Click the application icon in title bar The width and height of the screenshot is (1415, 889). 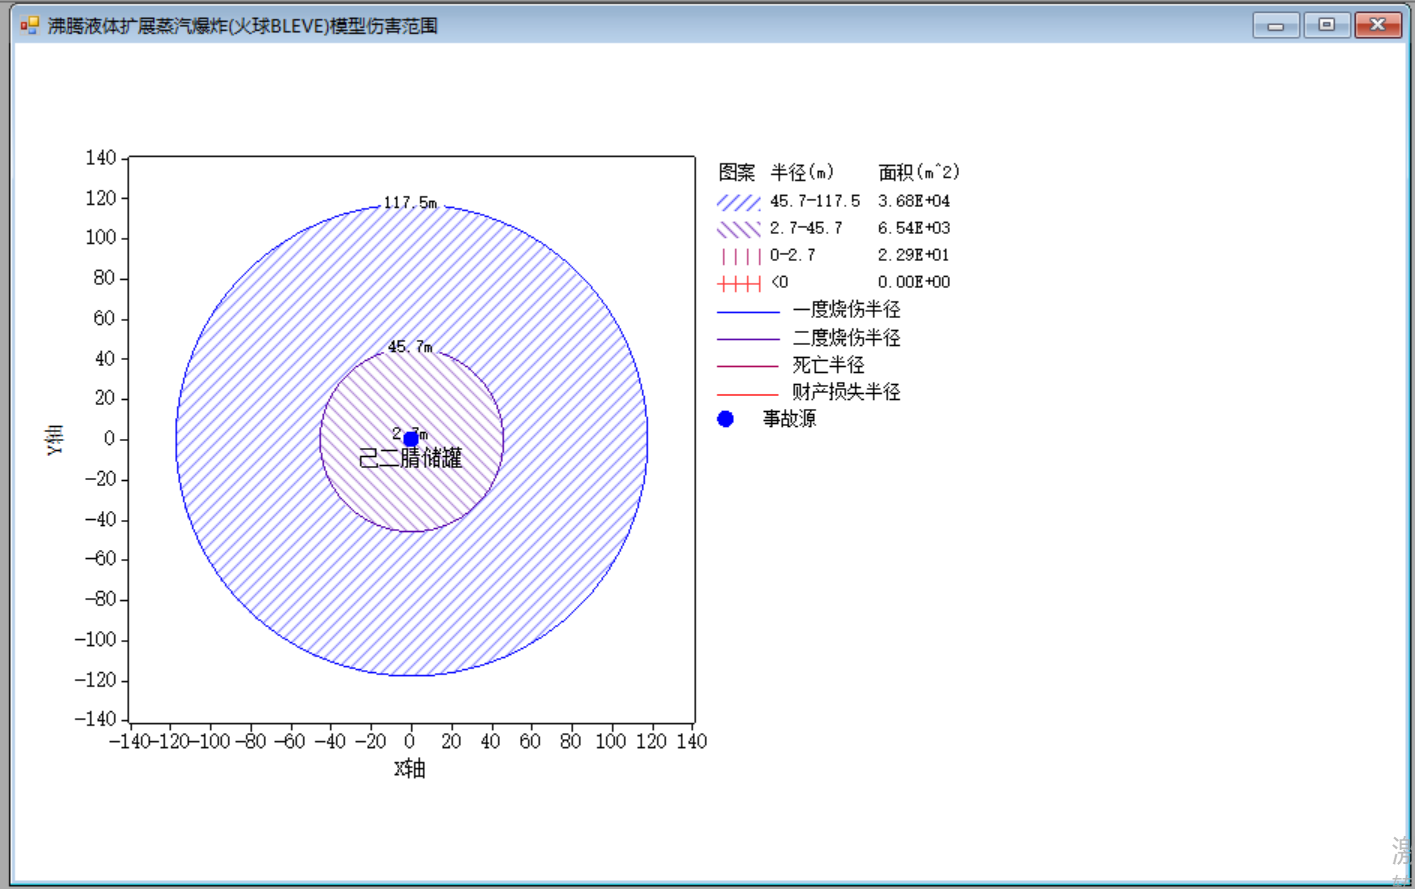(x=30, y=26)
